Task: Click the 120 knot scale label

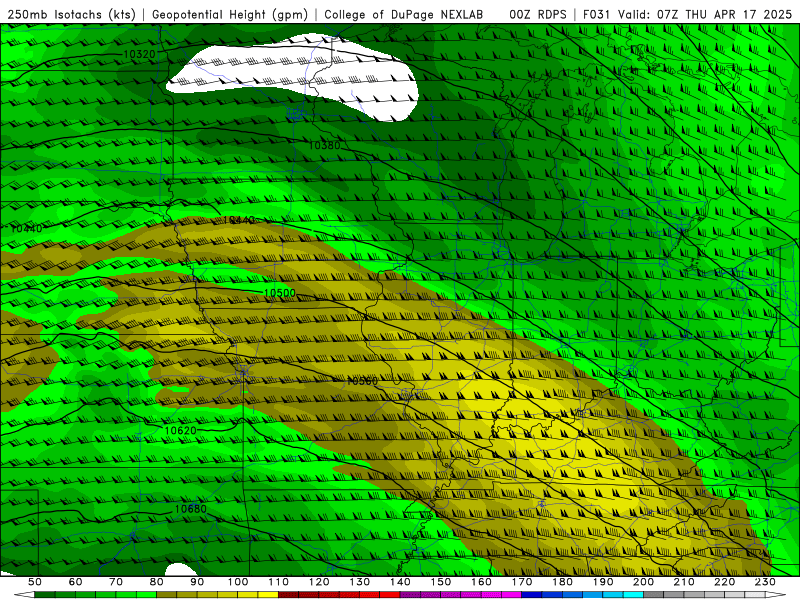Action: coord(319,582)
